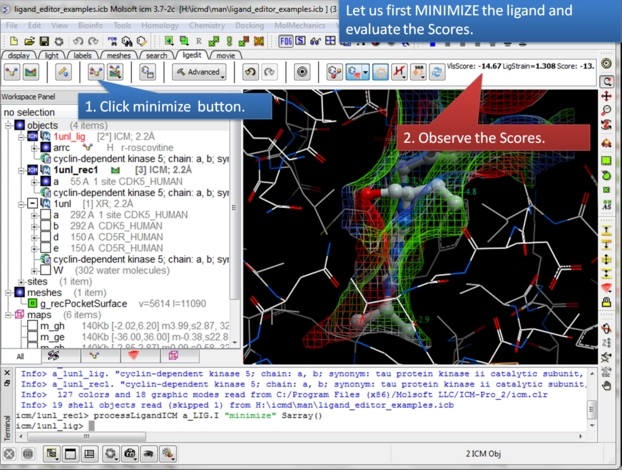Switch to the meshes tab
This screenshot has height=472, width=622.
pyautogui.click(x=118, y=56)
